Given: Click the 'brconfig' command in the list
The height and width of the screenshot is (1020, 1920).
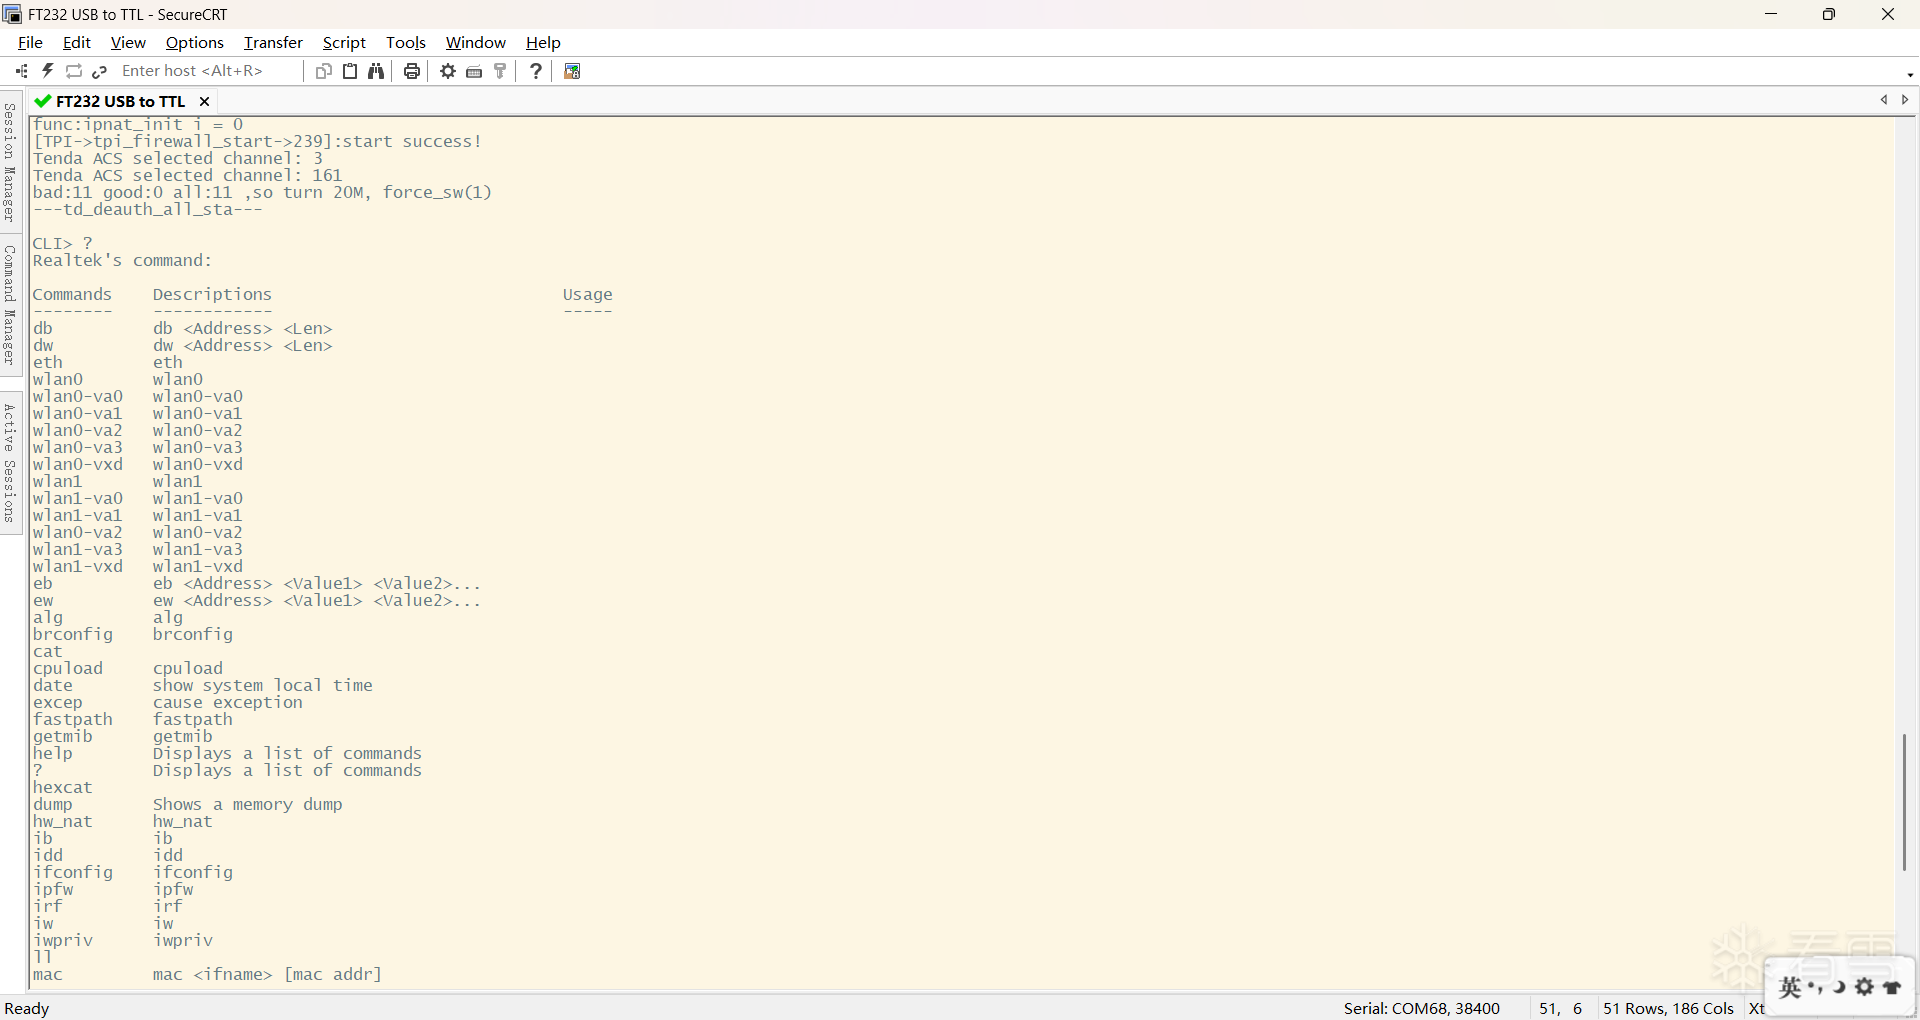Looking at the screenshot, I should (x=73, y=634).
